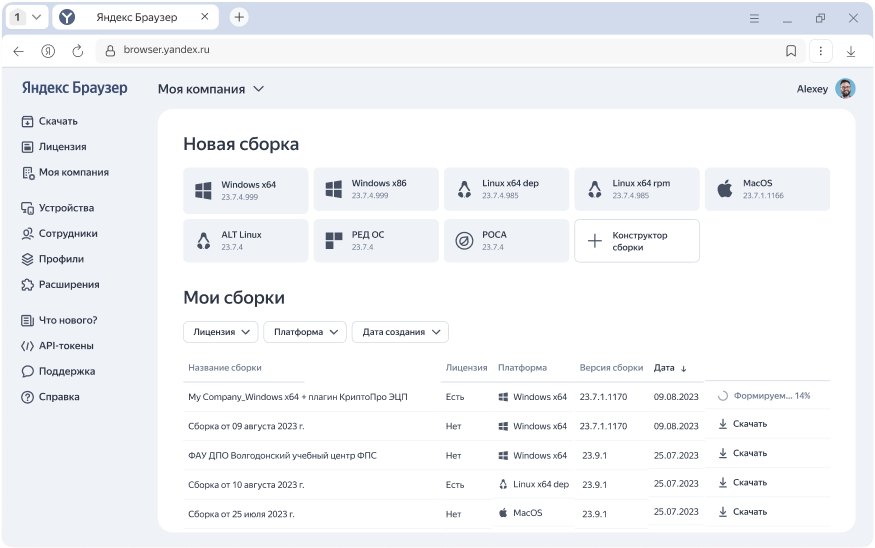The height and width of the screenshot is (548, 875).
Task: Open Профили in the sidebar
Action: click(52, 259)
